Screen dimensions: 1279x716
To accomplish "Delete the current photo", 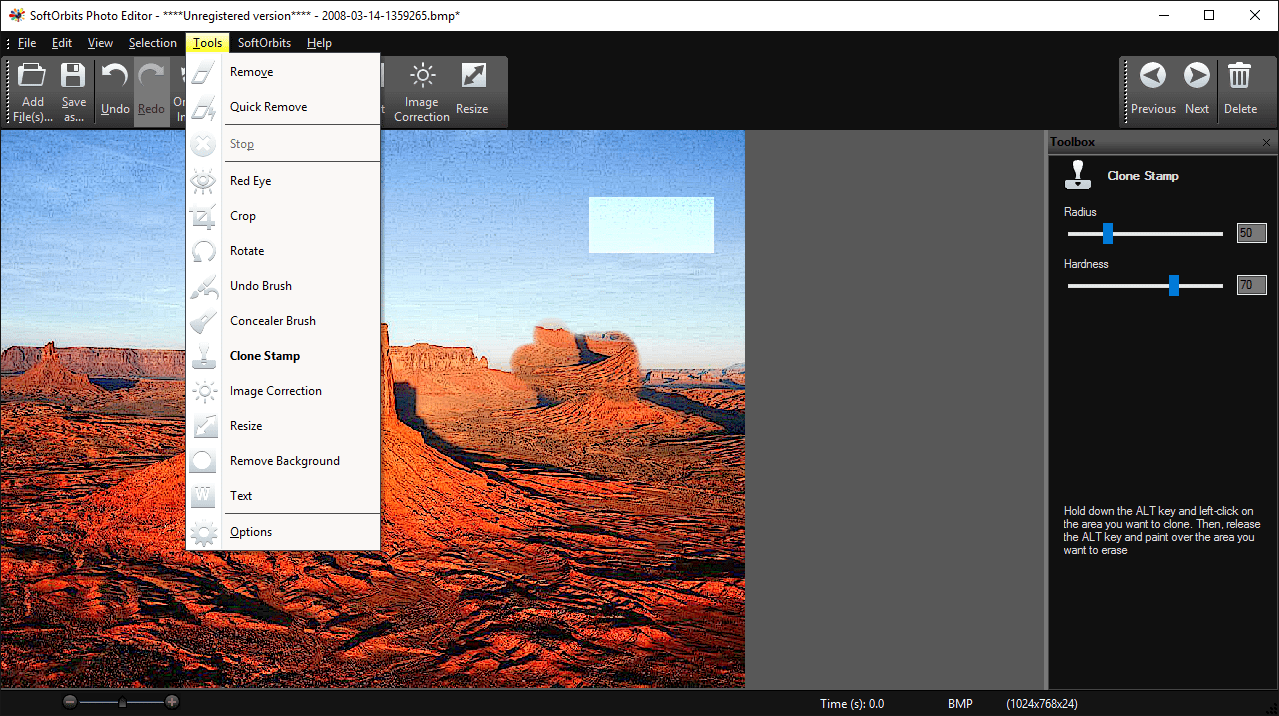I will [x=1240, y=88].
